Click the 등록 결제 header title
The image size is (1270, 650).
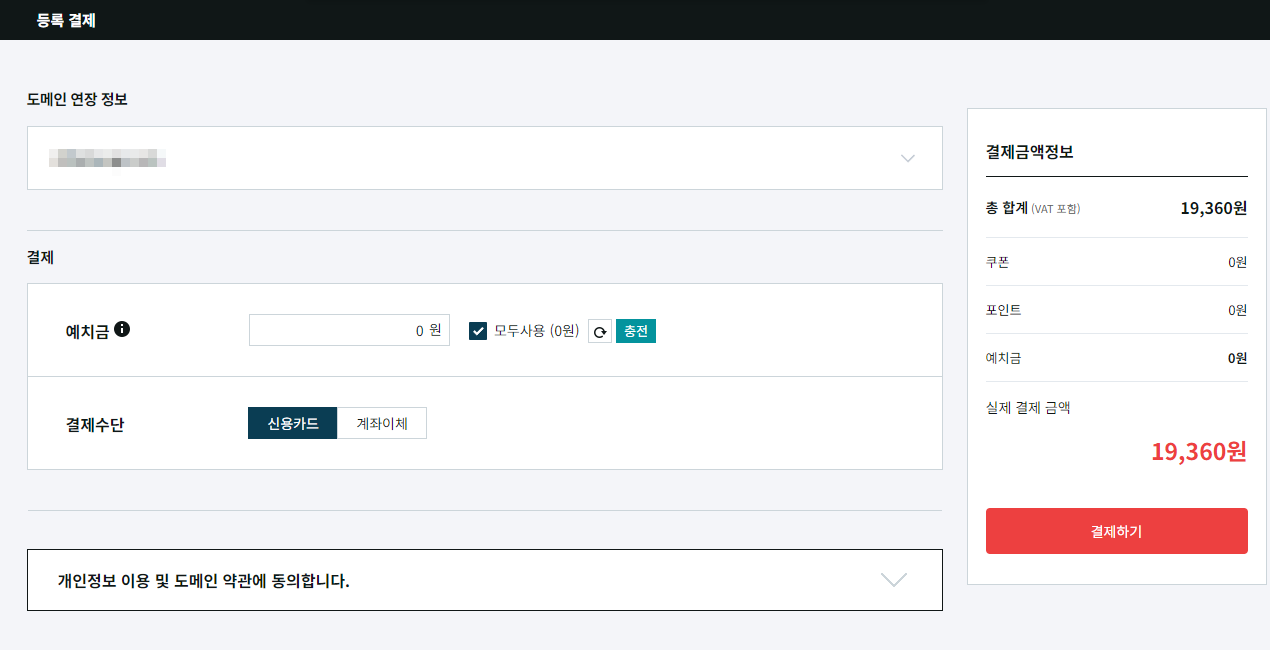64,20
